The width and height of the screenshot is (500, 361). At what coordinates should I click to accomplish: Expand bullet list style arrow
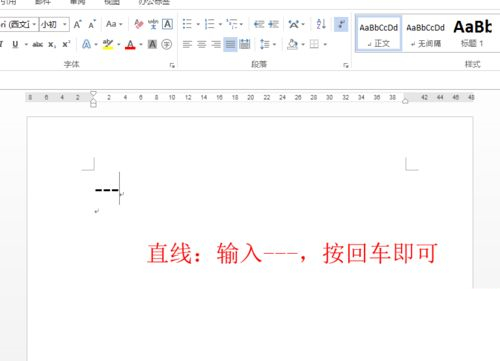pos(198,24)
